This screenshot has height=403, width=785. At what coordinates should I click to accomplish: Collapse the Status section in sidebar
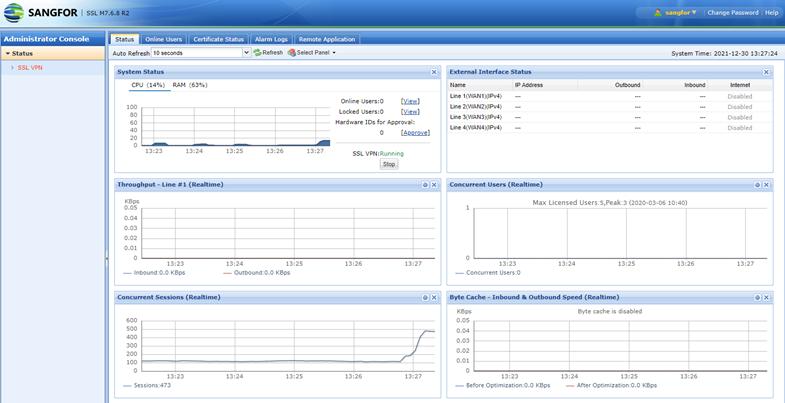coord(8,53)
